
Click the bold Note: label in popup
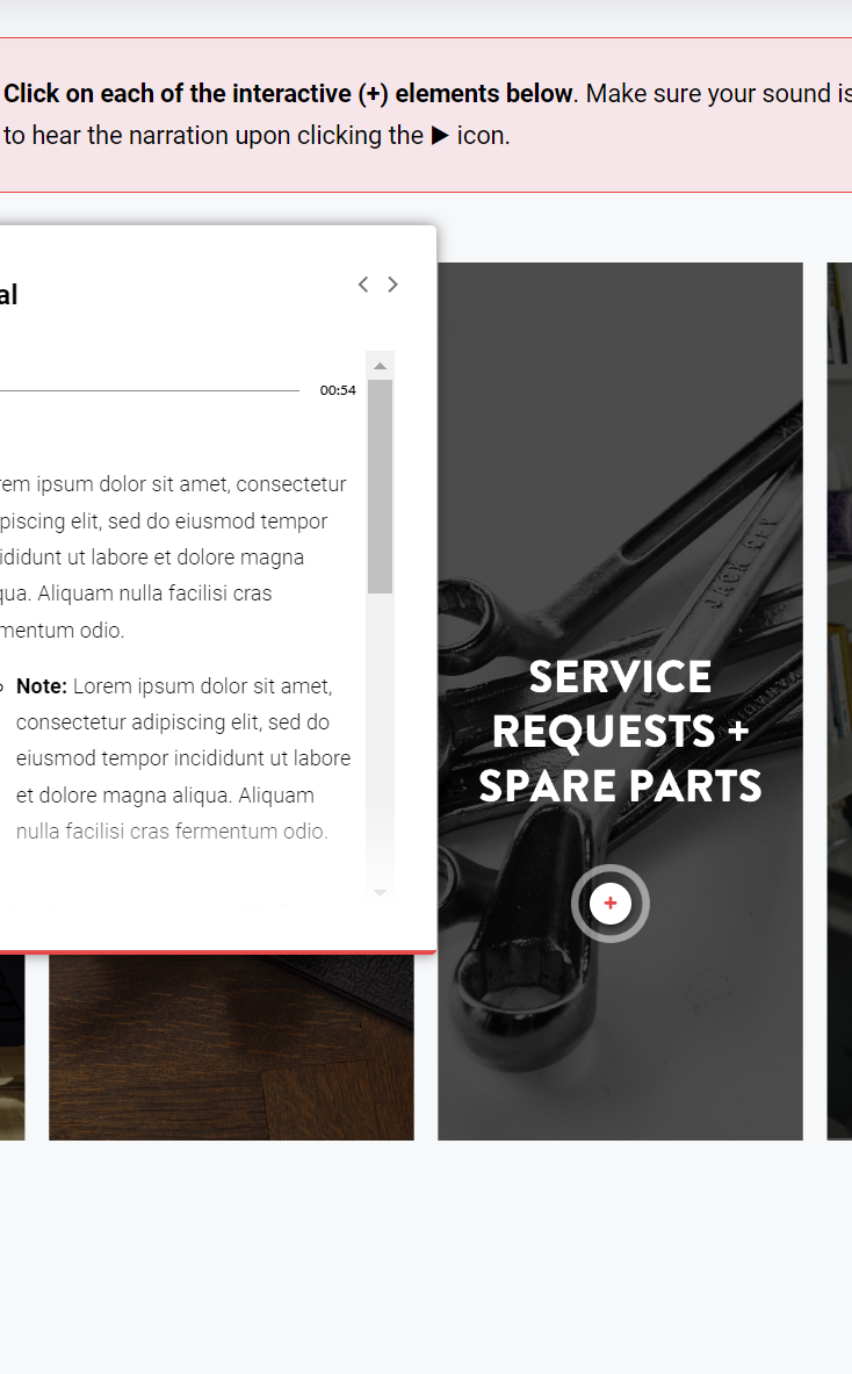click(42, 687)
